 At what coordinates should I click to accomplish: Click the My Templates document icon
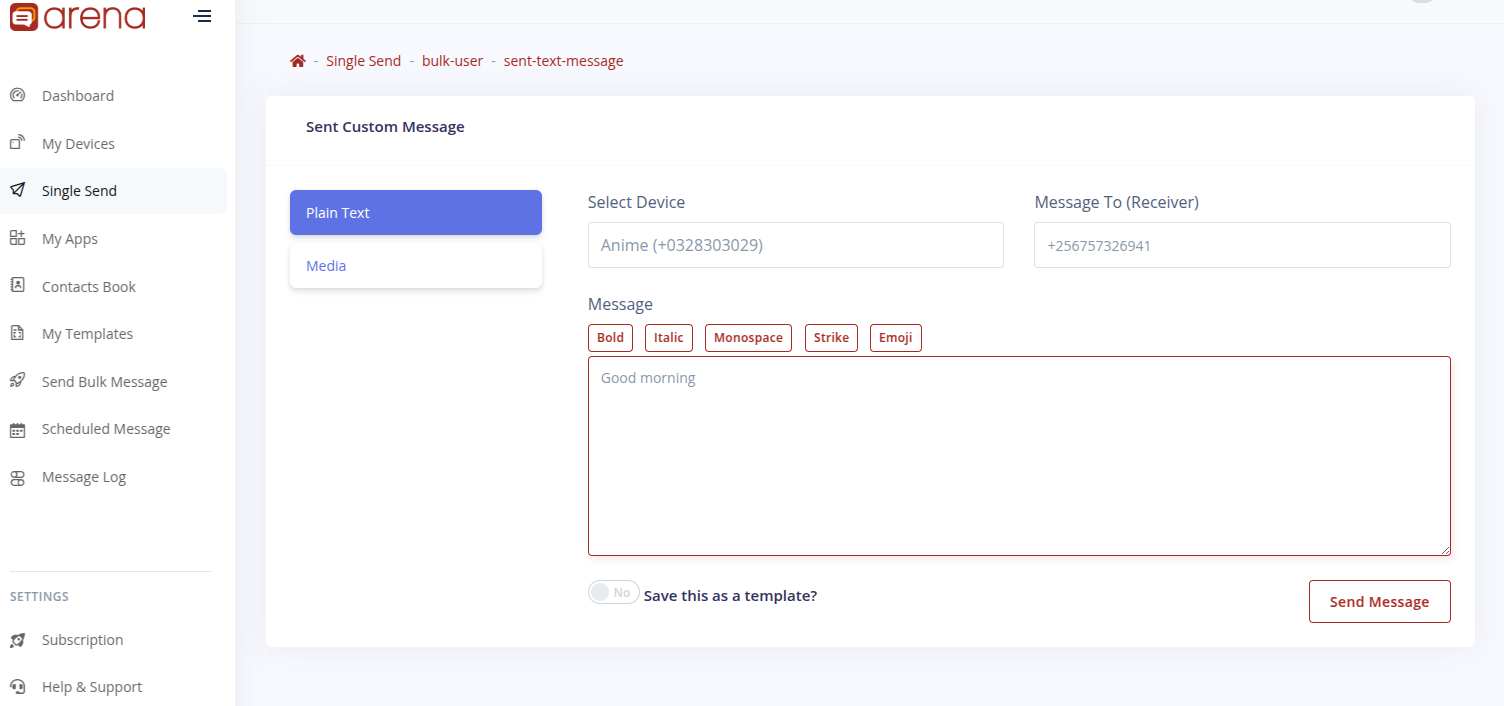tap(17, 333)
